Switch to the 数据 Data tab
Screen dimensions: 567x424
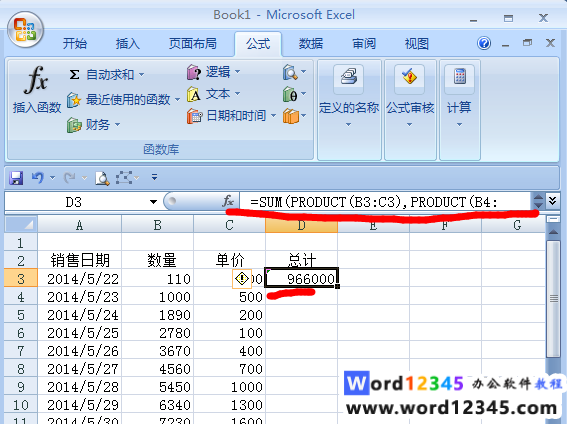click(311, 44)
